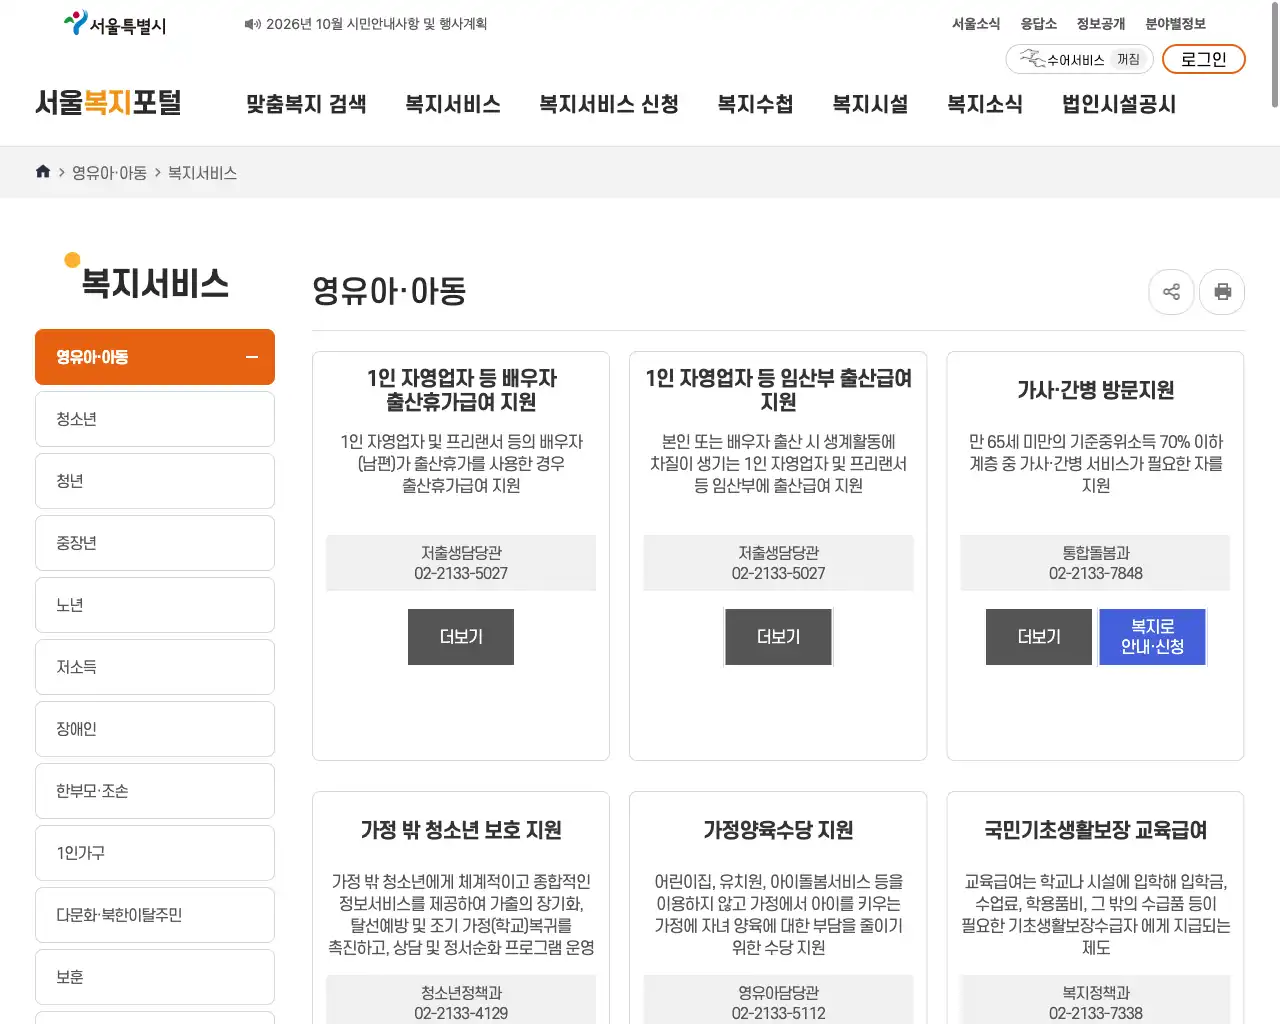1280x1024 pixels.
Task: Select 장애인 in the sidebar
Action: click(155, 729)
